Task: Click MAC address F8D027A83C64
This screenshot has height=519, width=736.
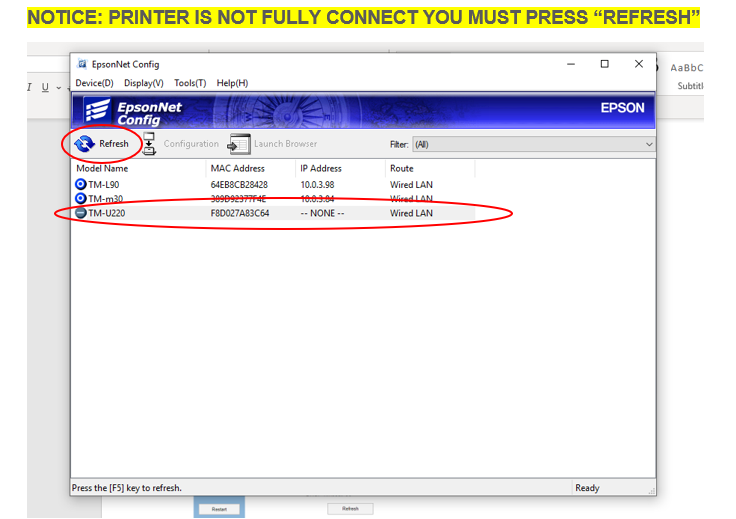Action: point(240,213)
